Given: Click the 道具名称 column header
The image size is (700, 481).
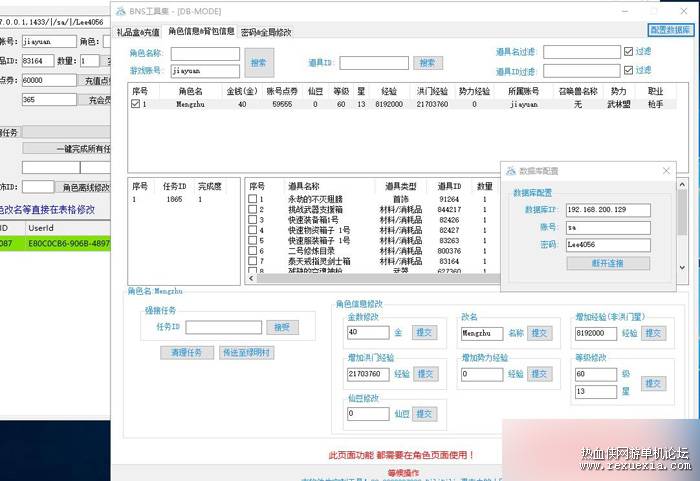Looking at the screenshot, I should (x=304, y=186).
